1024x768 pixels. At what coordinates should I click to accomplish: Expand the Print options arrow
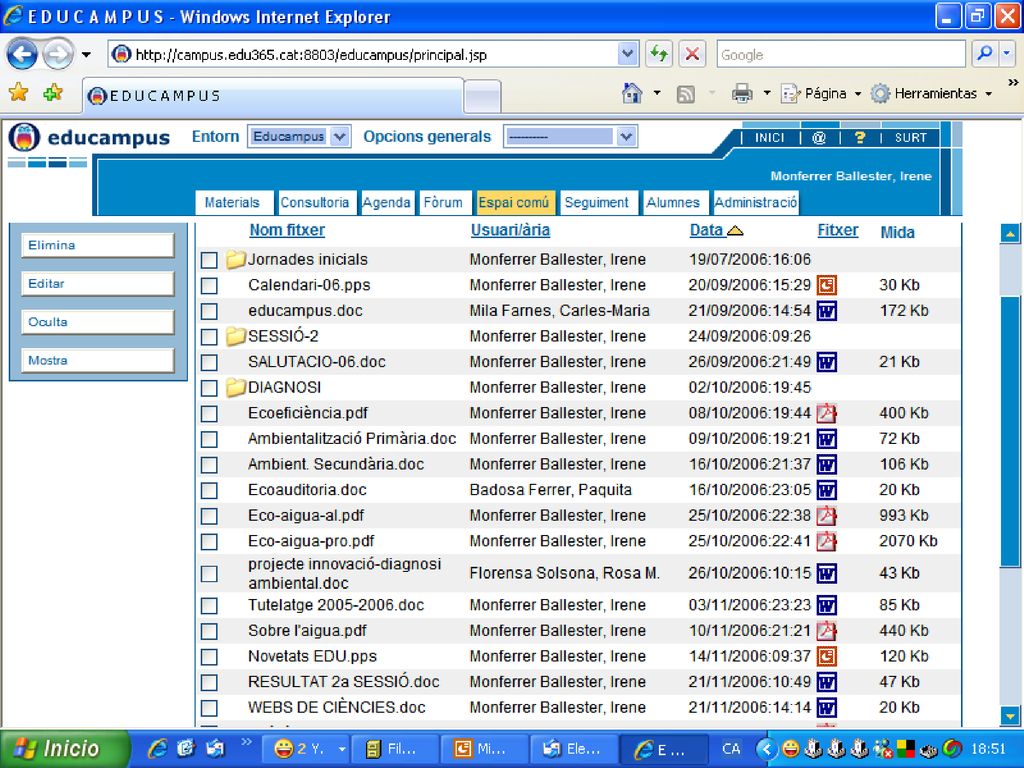[x=767, y=93]
